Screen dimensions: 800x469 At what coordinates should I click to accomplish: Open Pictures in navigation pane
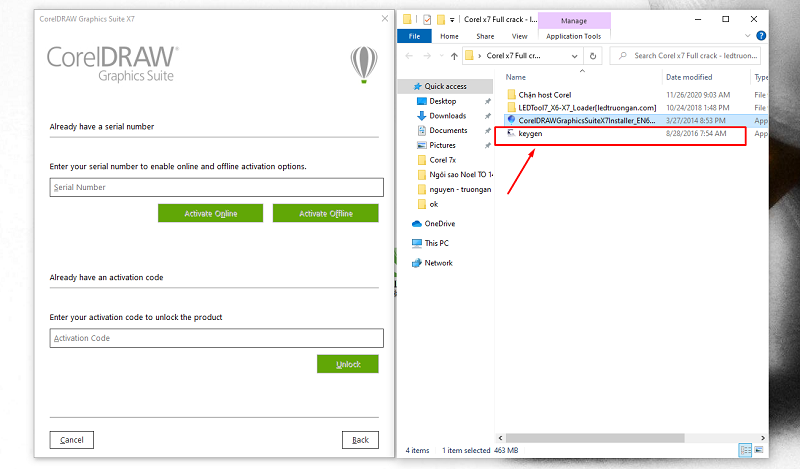click(x=442, y=145)
